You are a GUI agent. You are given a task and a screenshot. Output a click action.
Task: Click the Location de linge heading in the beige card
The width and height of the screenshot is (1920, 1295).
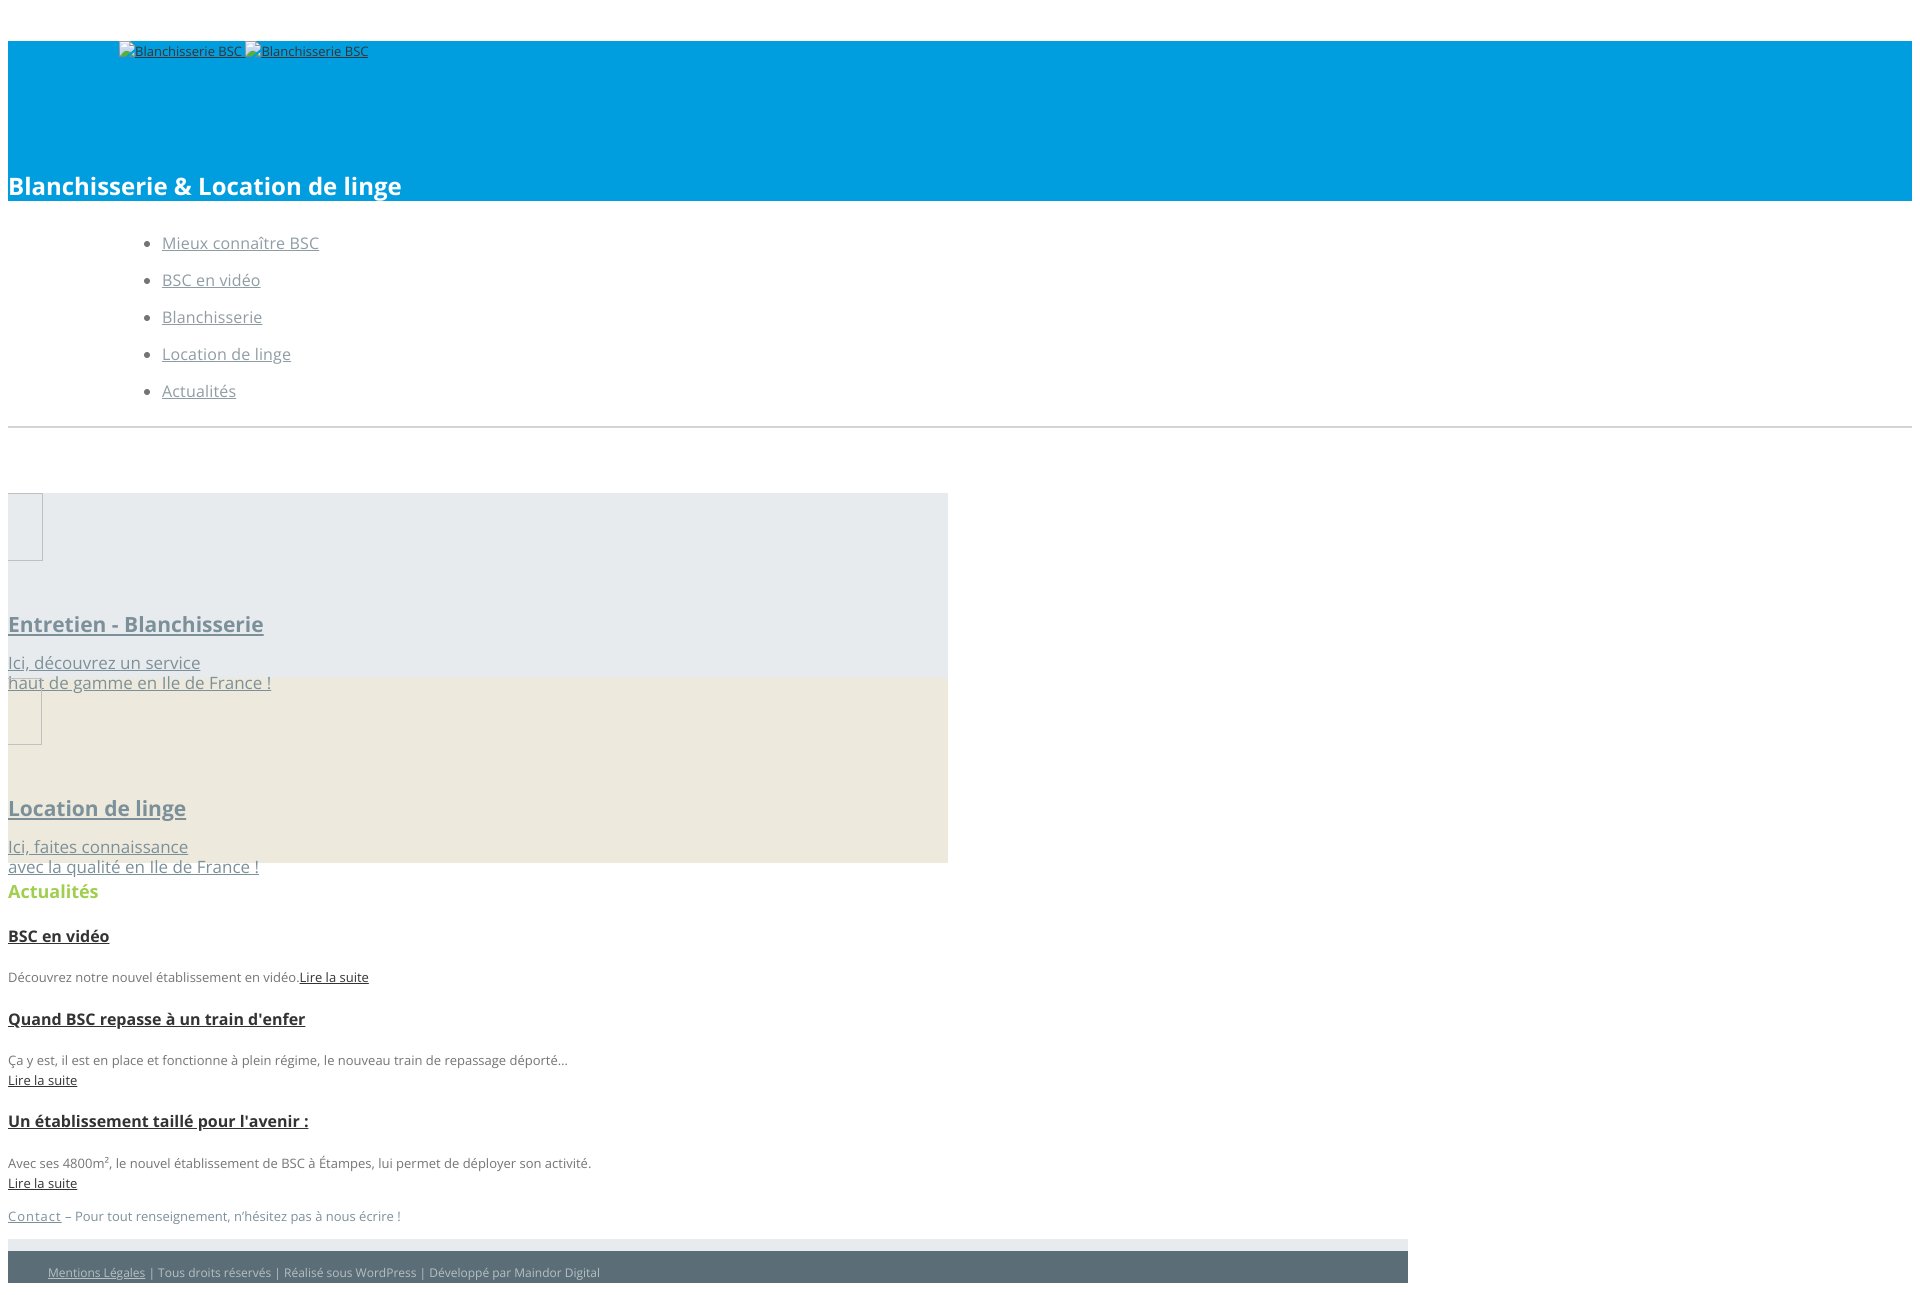click(97, 808)
